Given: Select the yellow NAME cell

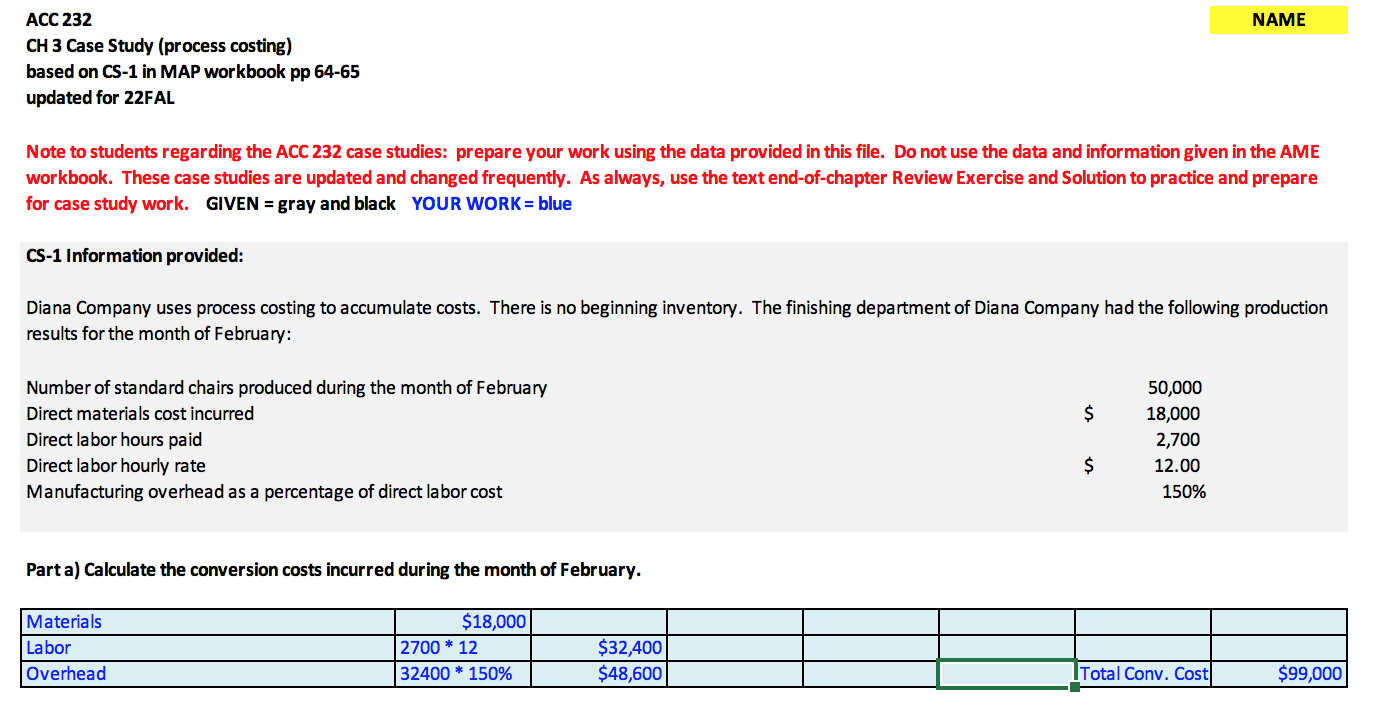Looking at the screenshot, I should [1278, 19].
